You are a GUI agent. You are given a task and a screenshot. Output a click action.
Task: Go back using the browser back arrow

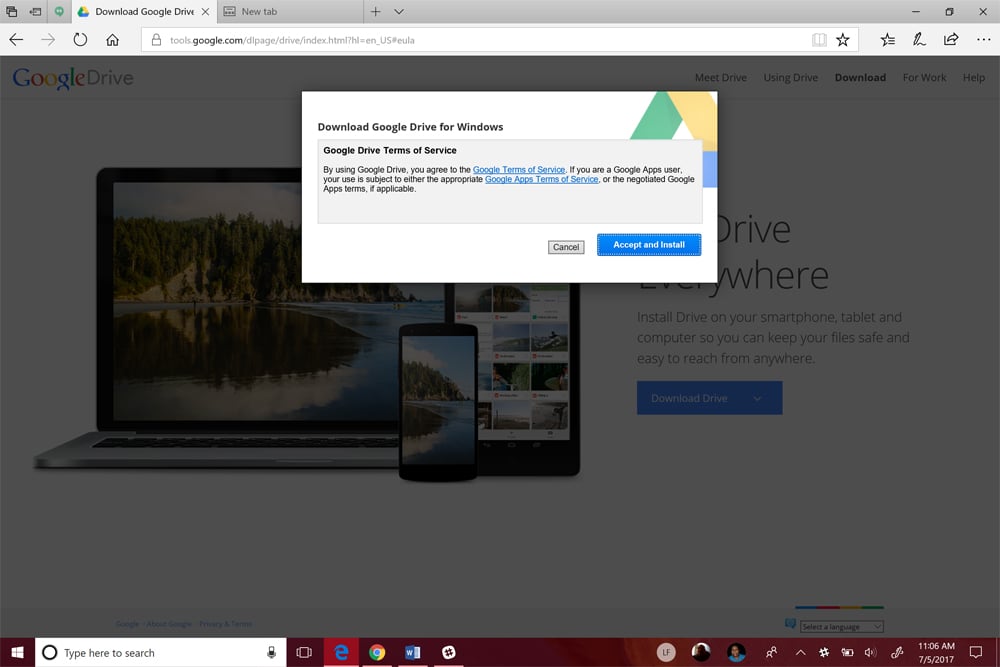(x=16, y=40)
